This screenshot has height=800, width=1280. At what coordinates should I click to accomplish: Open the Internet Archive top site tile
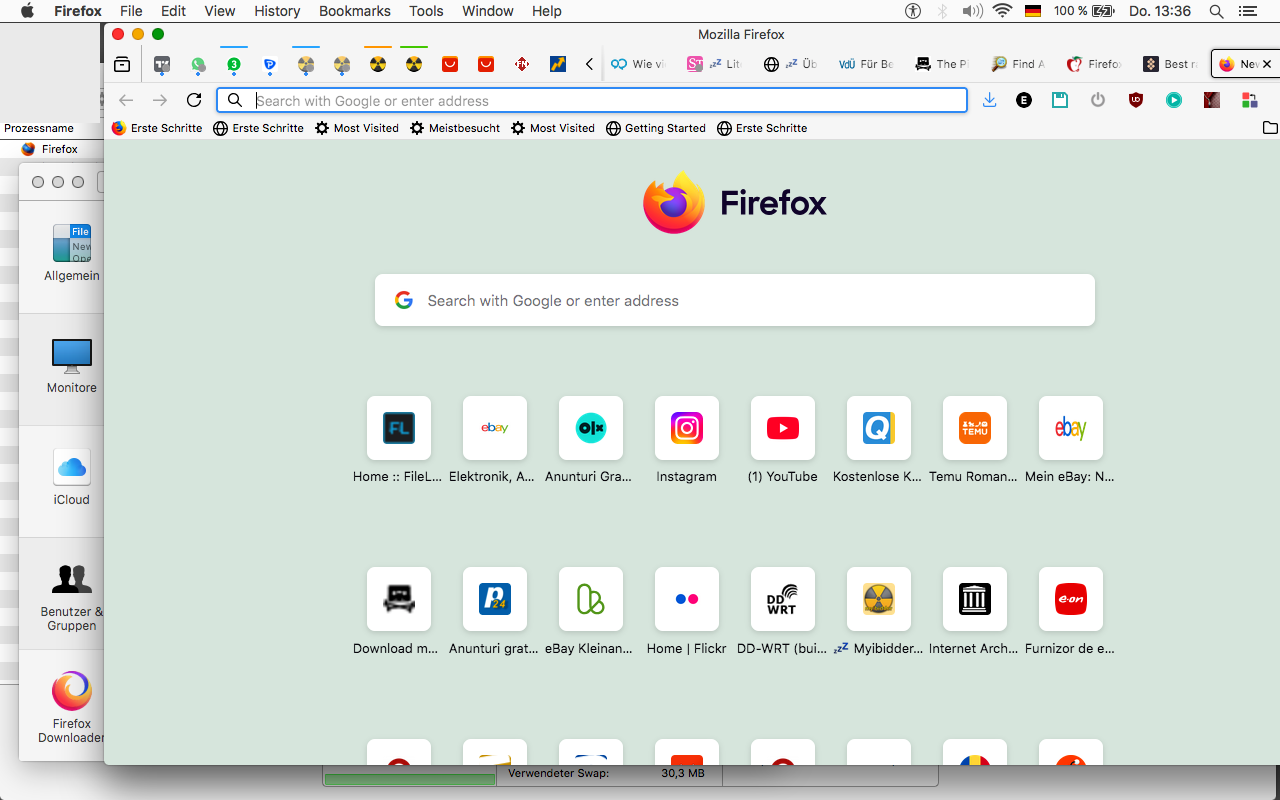point(975,600)
